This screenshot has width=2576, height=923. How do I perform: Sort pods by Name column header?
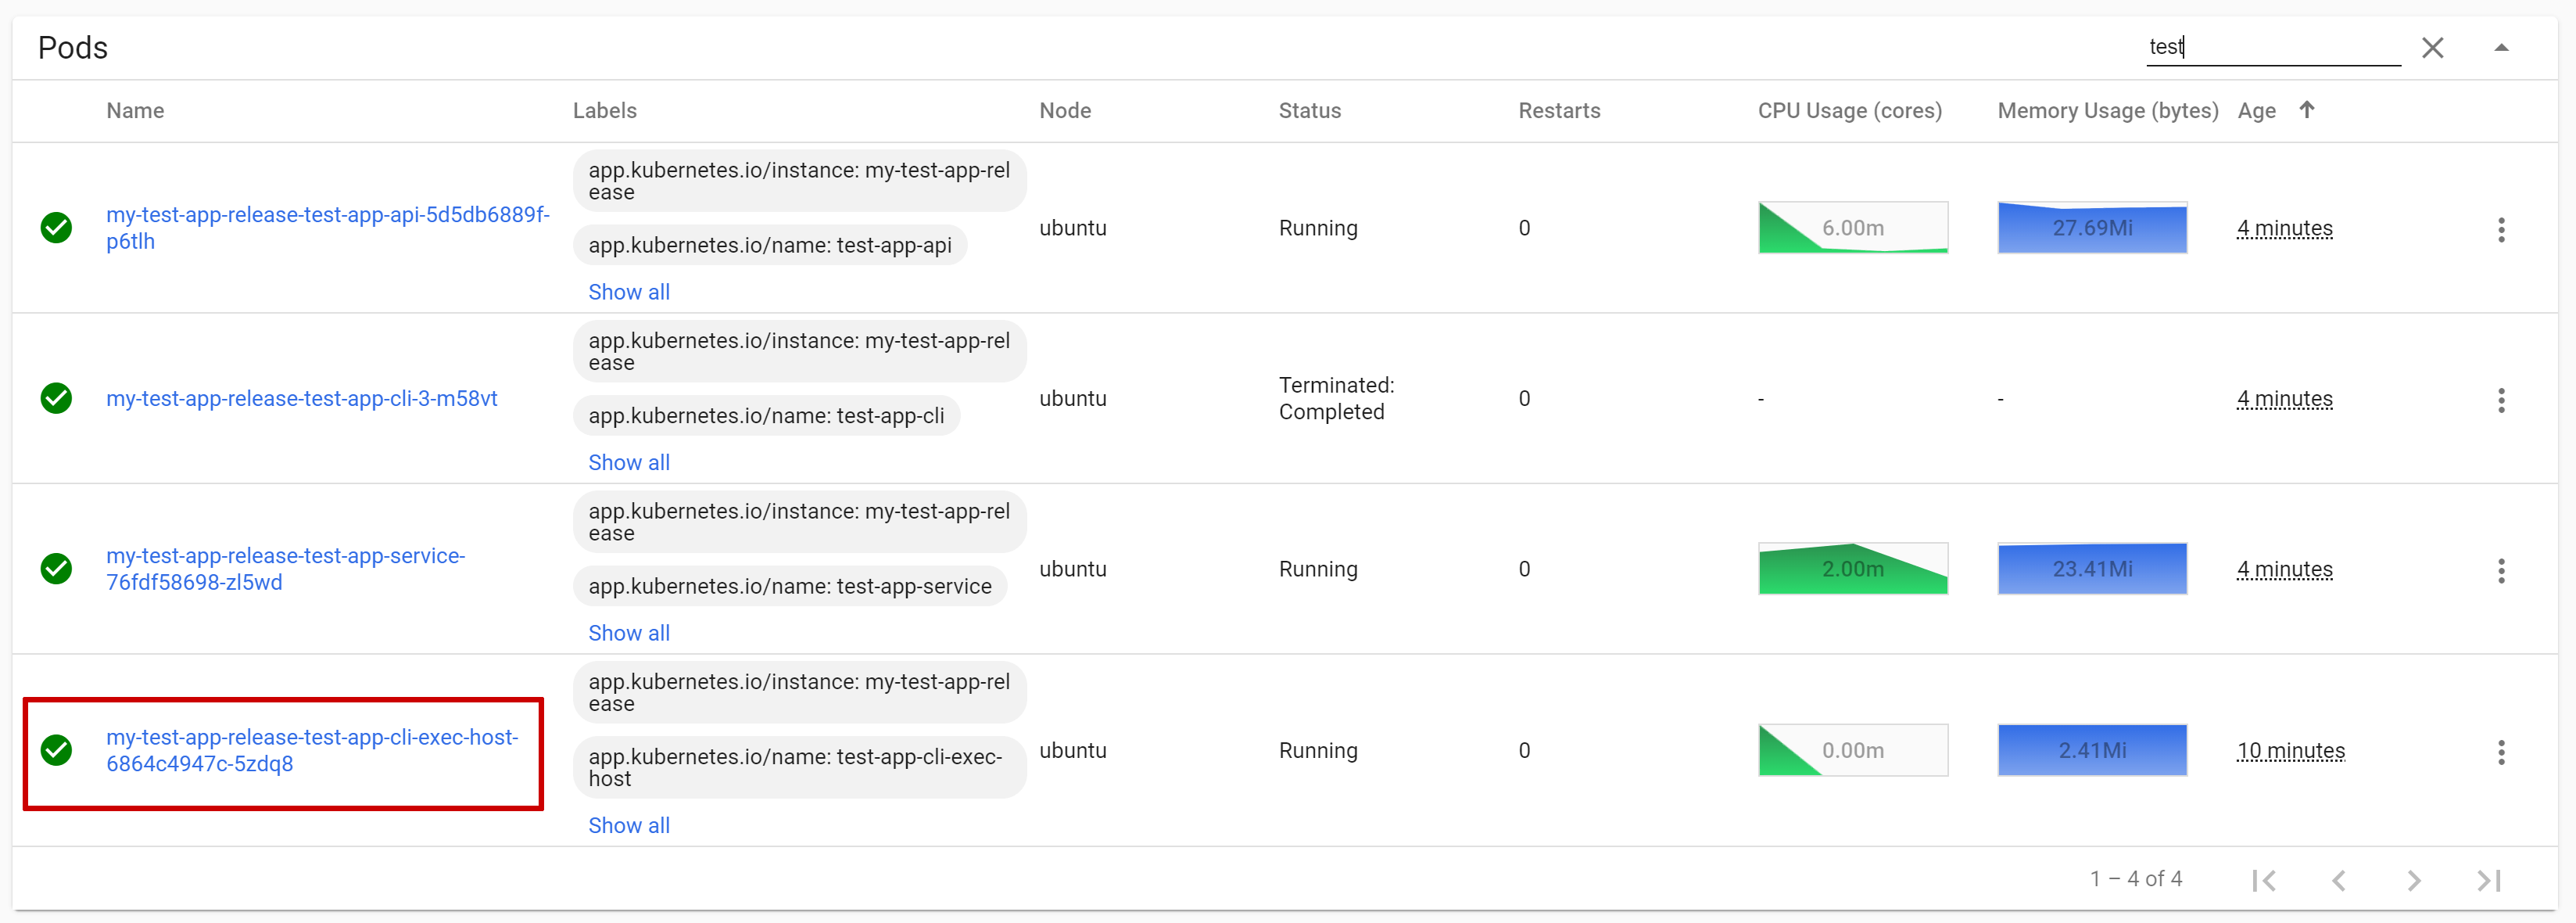coord(135,110)
